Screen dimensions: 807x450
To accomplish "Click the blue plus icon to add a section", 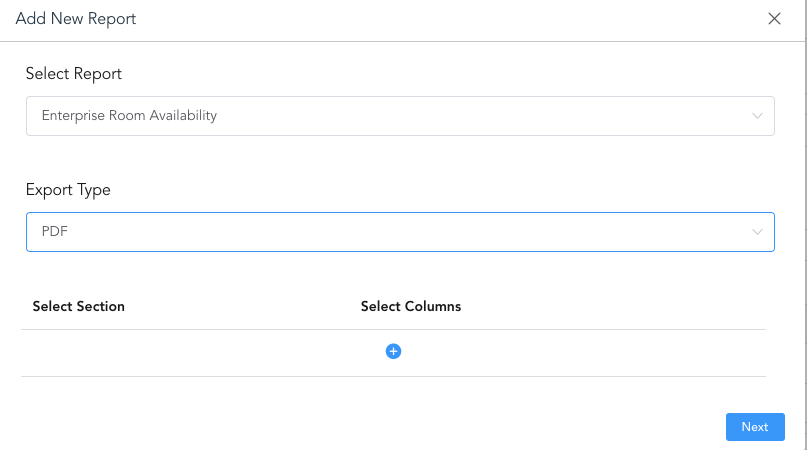I will [x=393, y=351].
